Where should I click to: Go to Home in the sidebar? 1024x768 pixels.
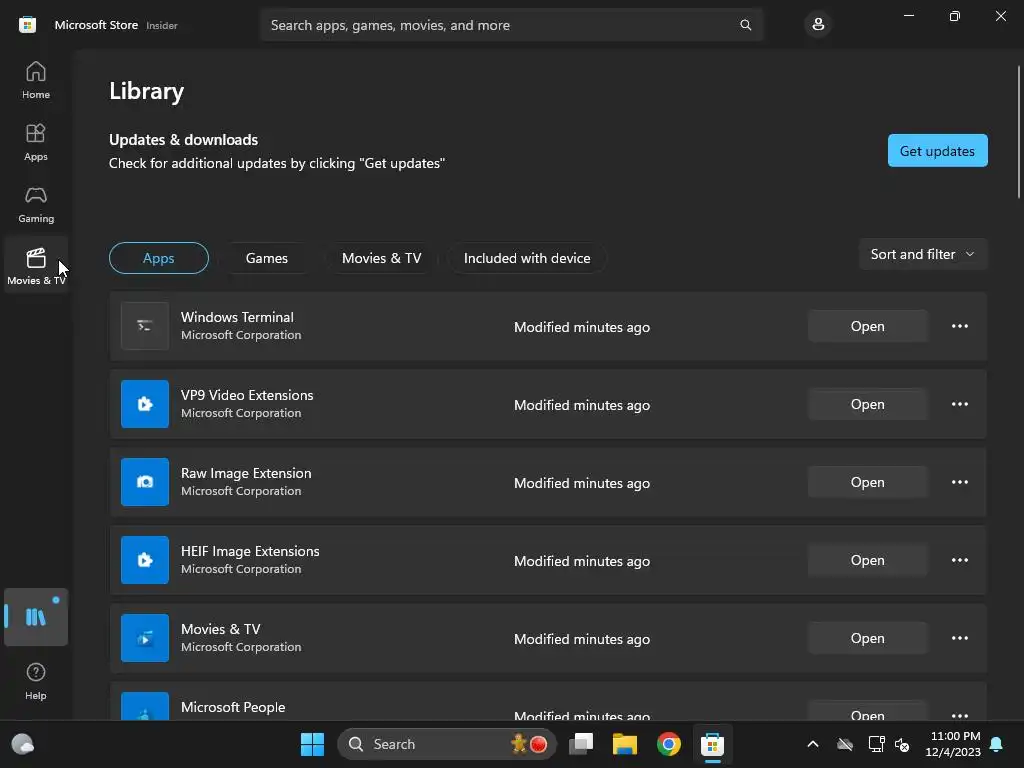coord(36,80)
